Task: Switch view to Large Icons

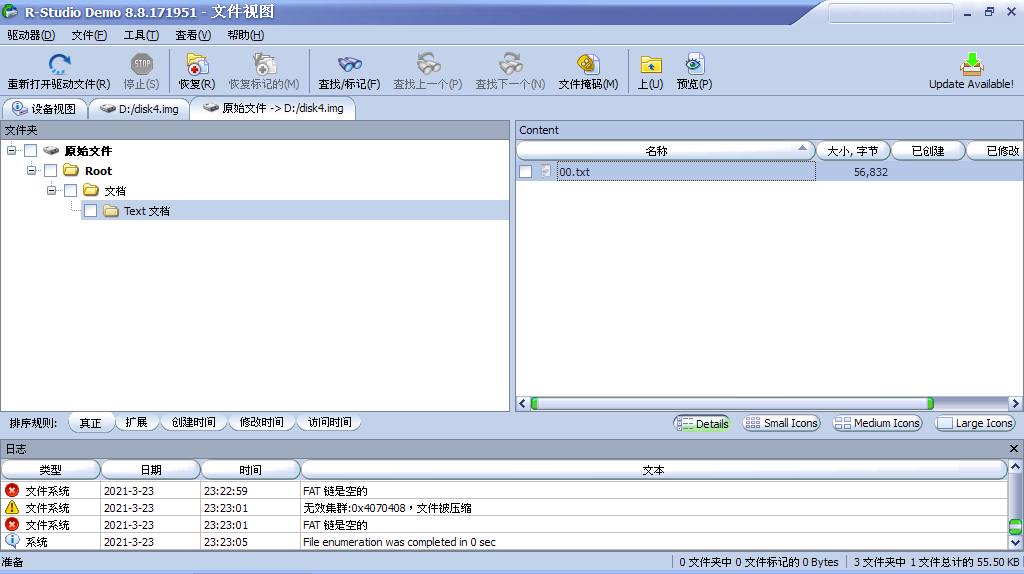Action: 974,423
